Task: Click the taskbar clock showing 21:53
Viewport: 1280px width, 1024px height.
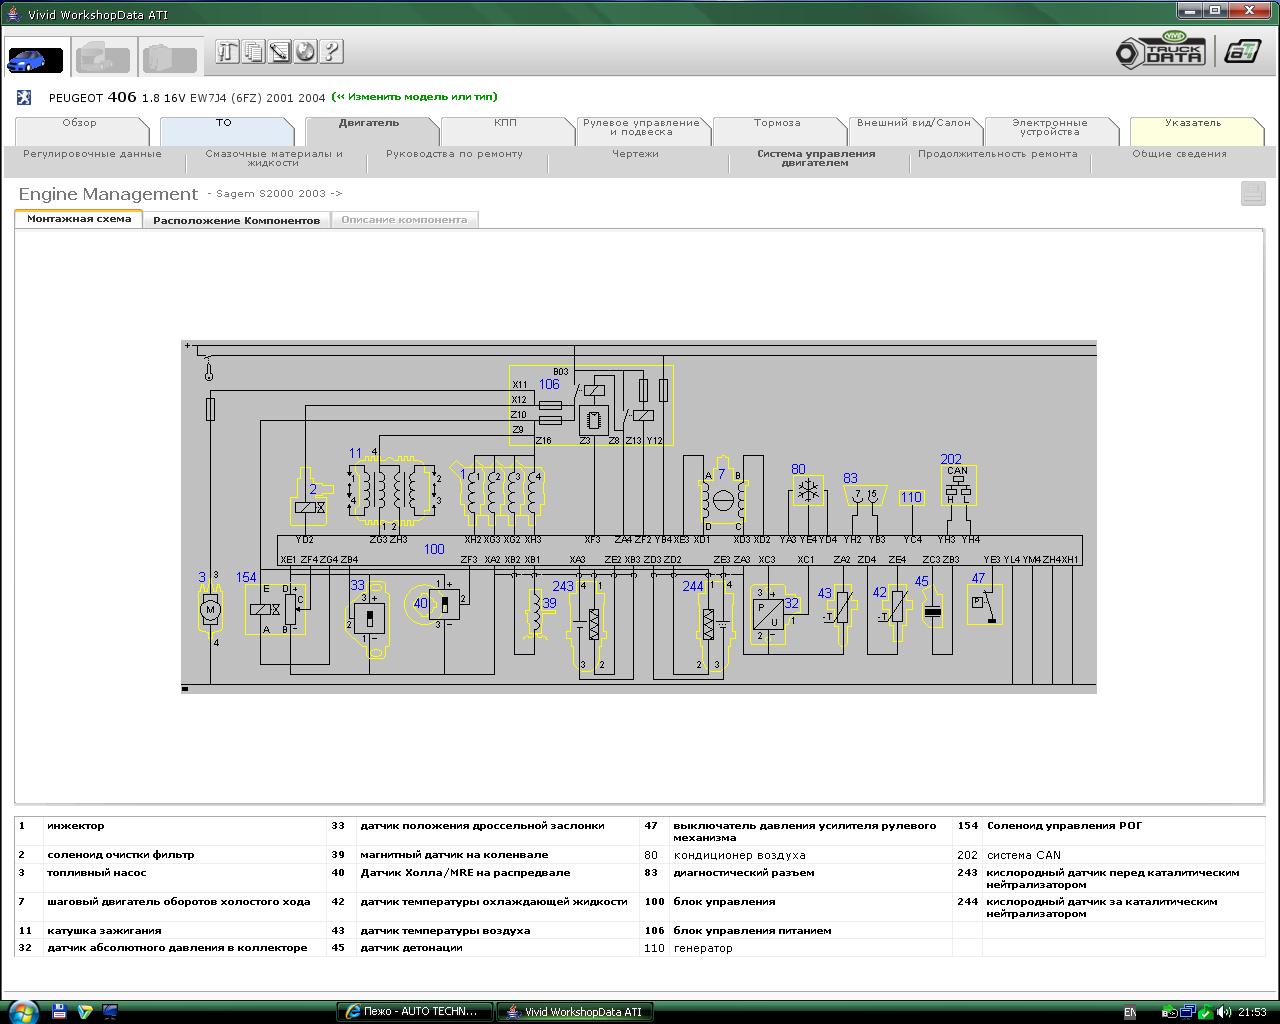Action: point(1252,1013)
